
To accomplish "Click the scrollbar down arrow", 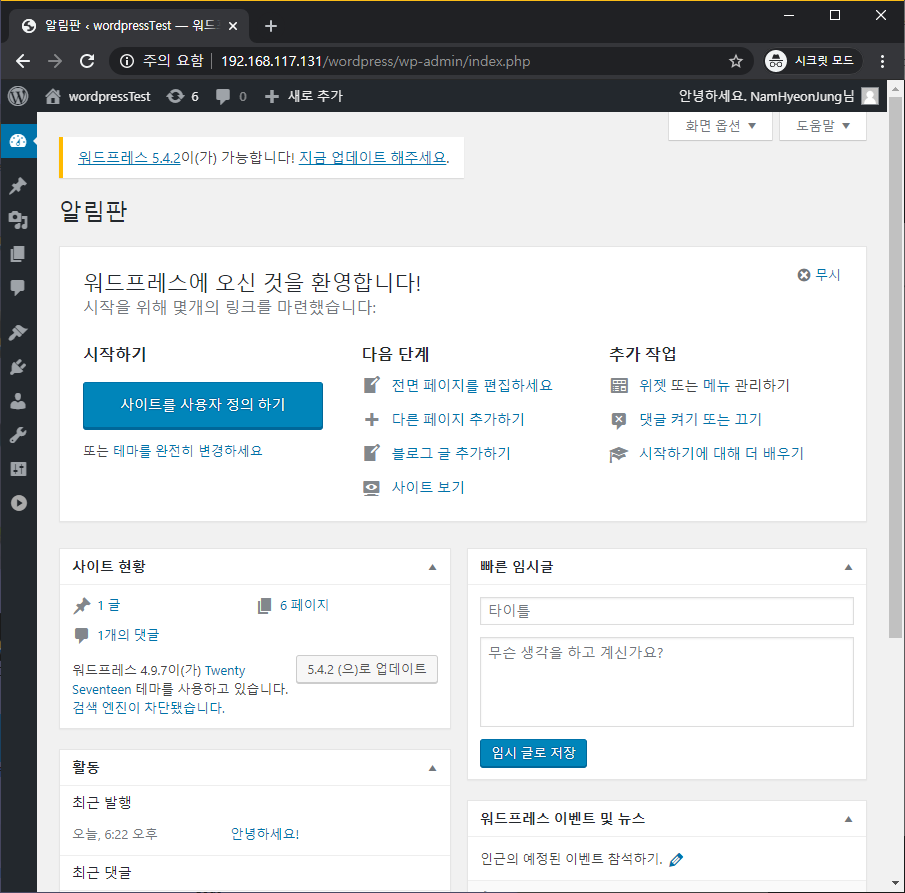I will pos(895,884).
